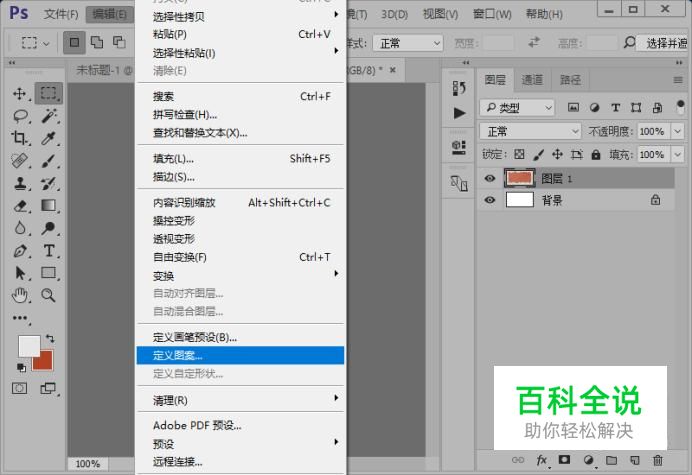This screenshot has width=692, height=475.
Task: Toggle adjustment layer filter
Action: click(x=594, y=107)
